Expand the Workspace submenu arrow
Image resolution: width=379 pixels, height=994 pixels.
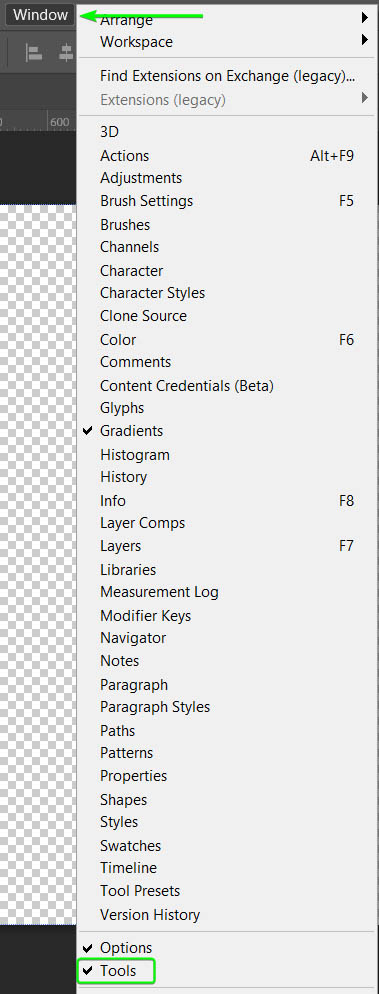pos(365,40)
